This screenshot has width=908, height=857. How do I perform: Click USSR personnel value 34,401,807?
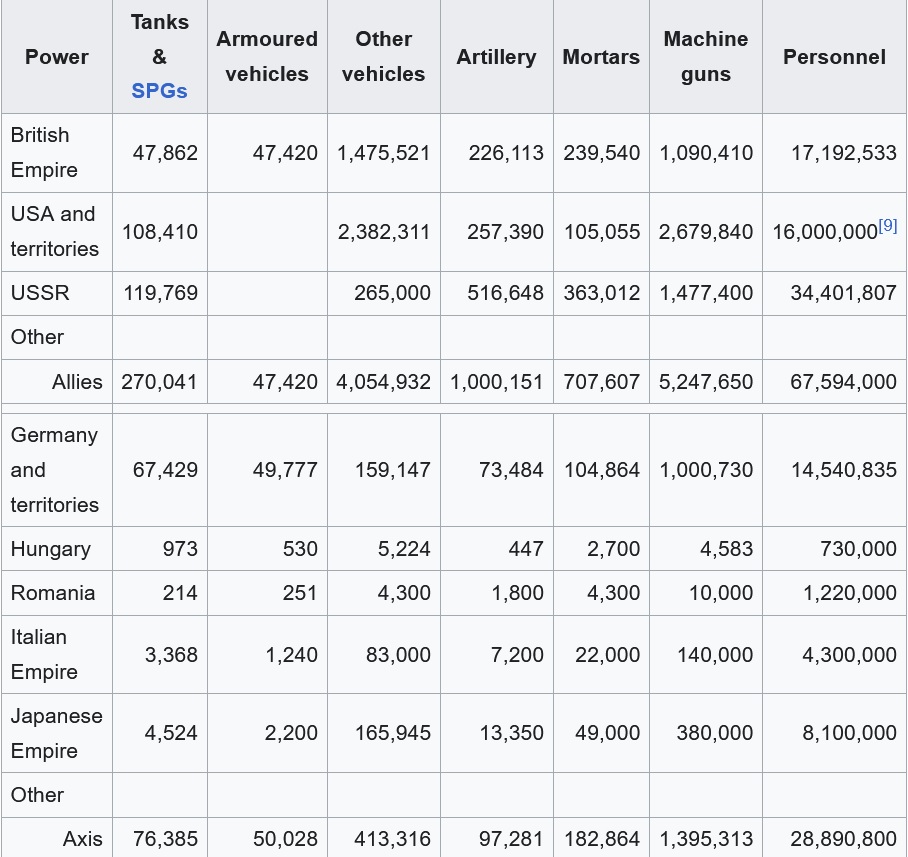(844, 293)
